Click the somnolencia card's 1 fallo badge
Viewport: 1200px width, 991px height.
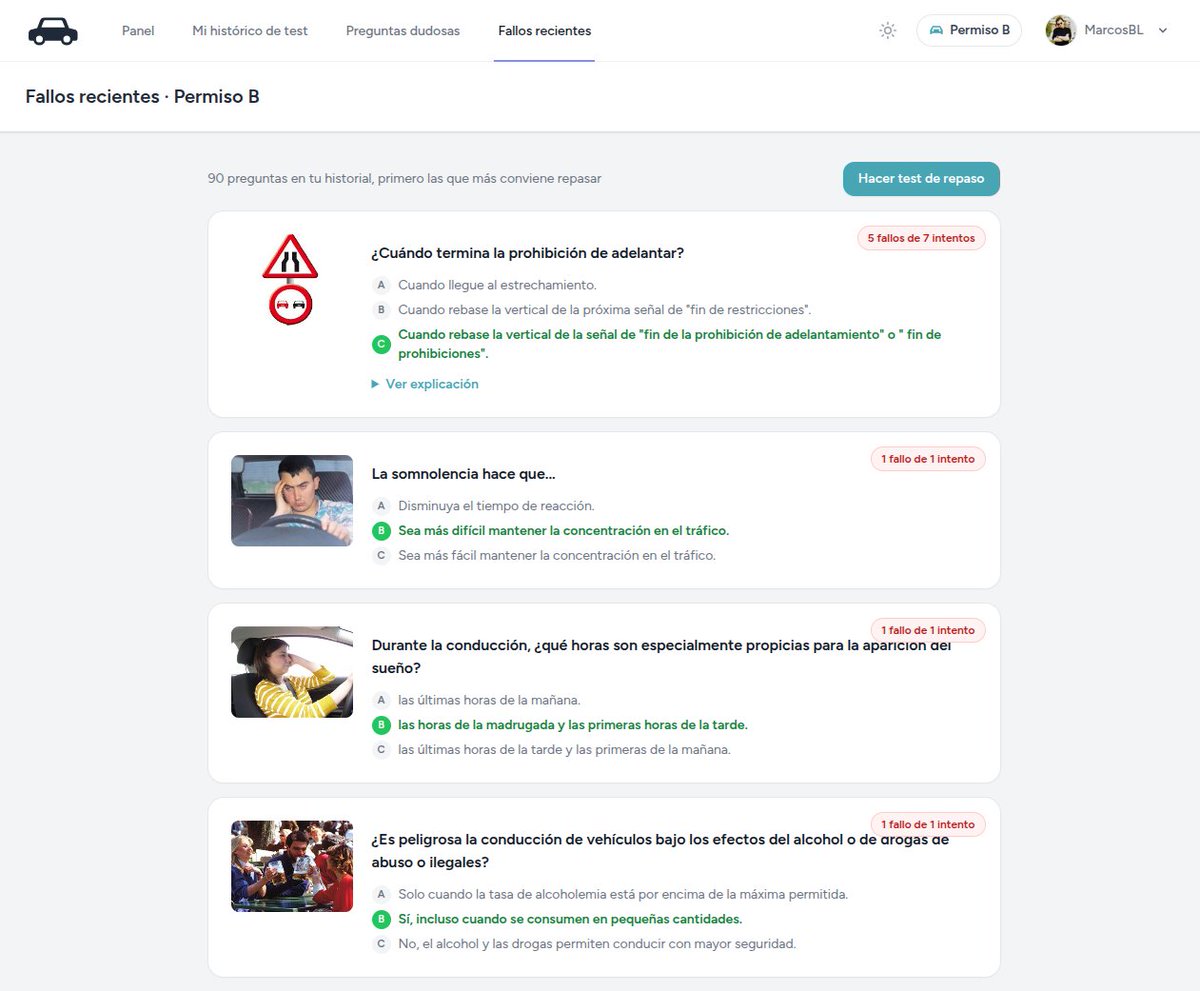pos(928,459)
